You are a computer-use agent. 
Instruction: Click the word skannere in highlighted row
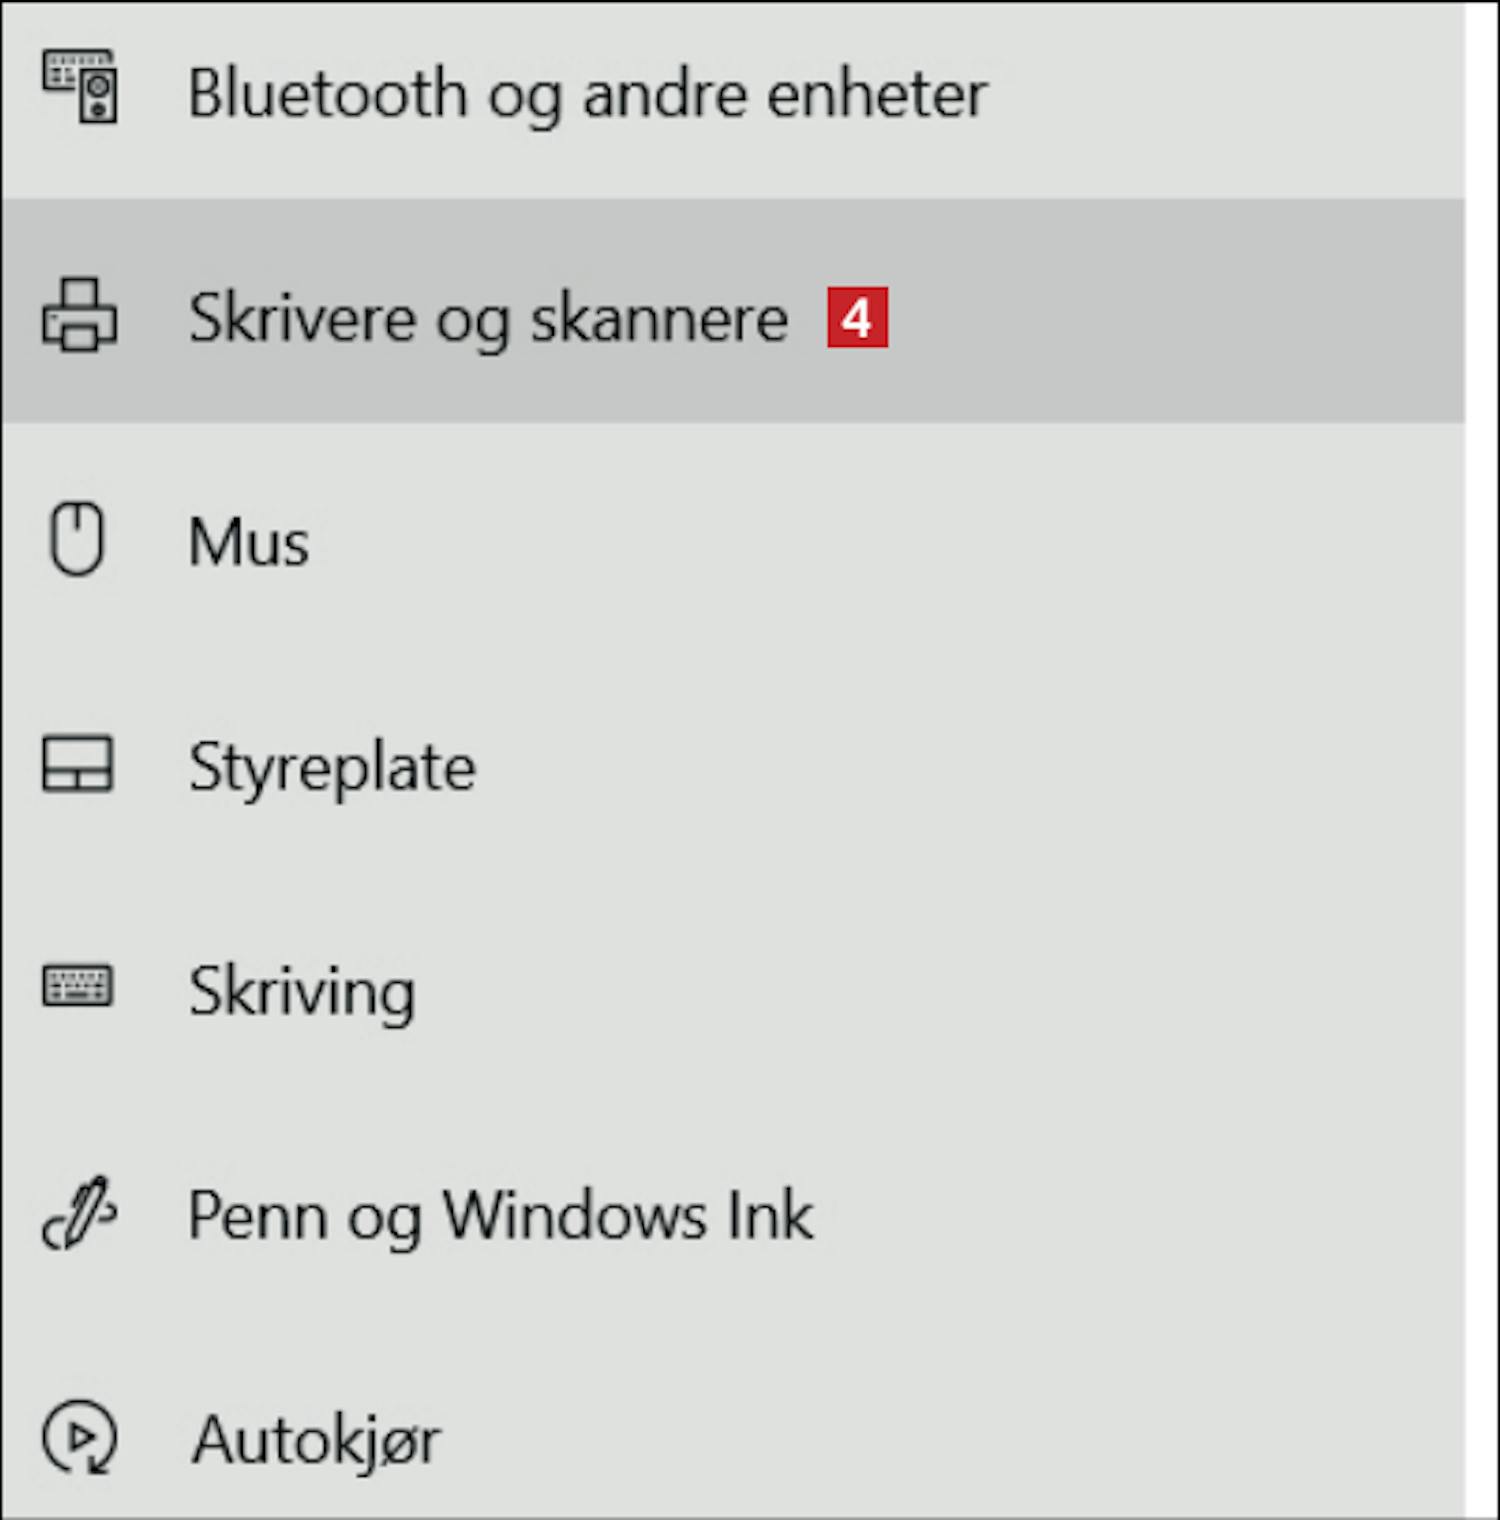659,318
